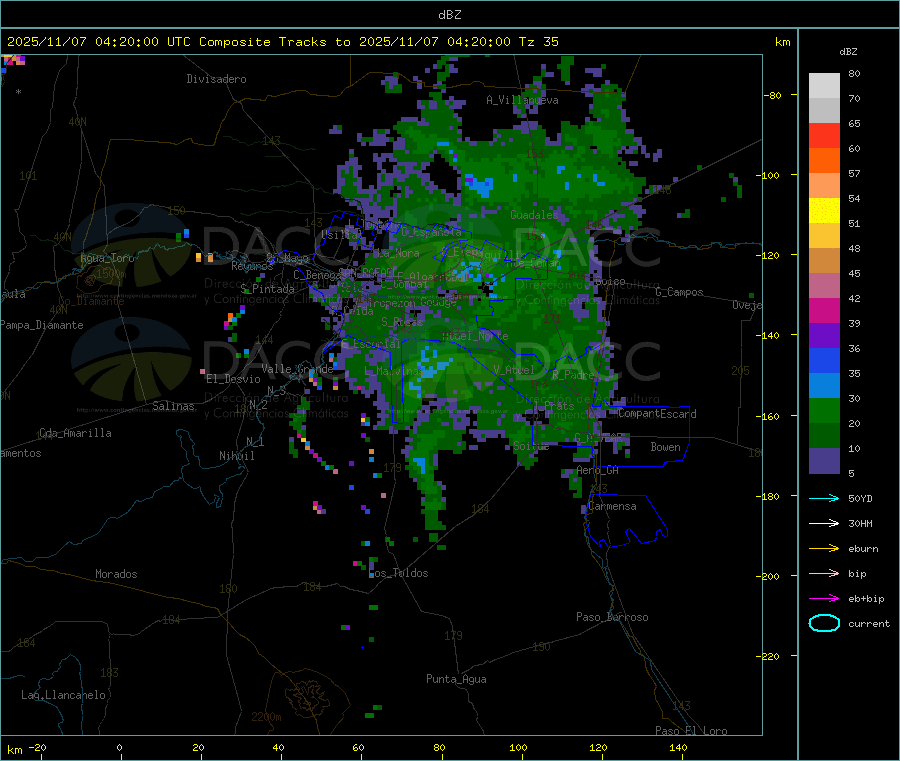Click the Carmensa map label

(x=612, y=506)
